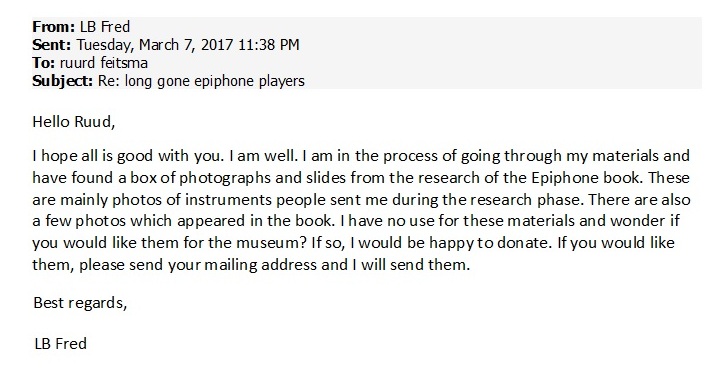Image resolution: width=723 pixels, height=376 pixels.
Task: Click the subject text Re: long gone epiphone players
Action: (201, 81)
